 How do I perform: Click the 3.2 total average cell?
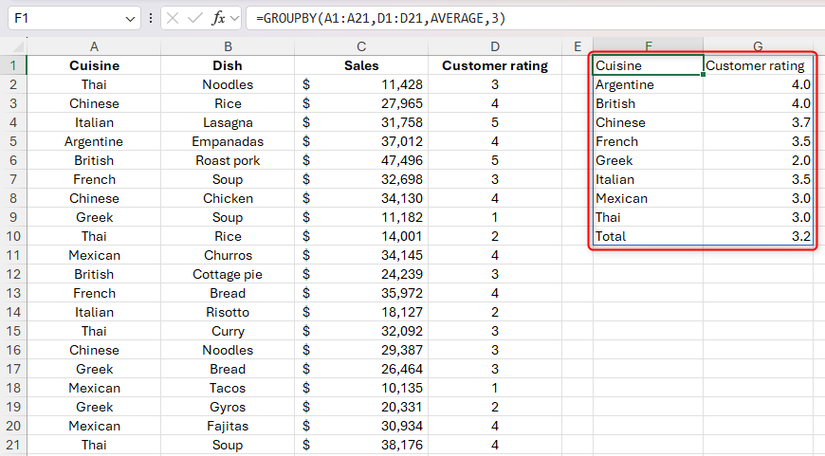tap(758, 237)
